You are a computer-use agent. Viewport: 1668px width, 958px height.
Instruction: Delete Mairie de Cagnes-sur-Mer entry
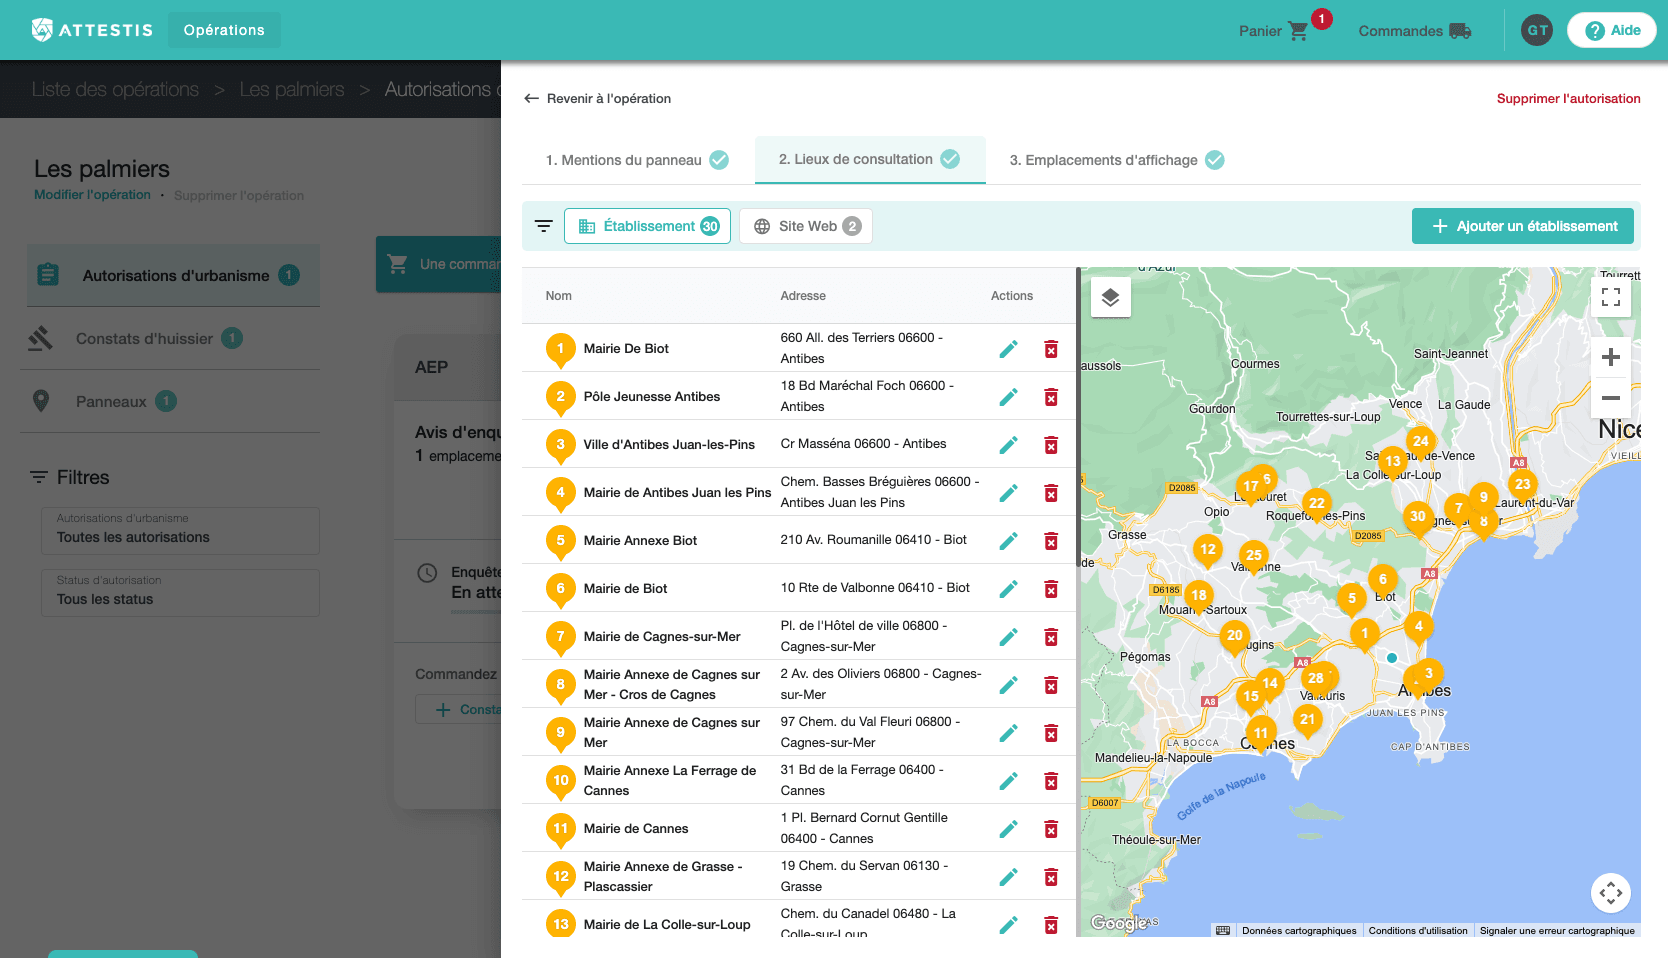(x=1051, y=637)
